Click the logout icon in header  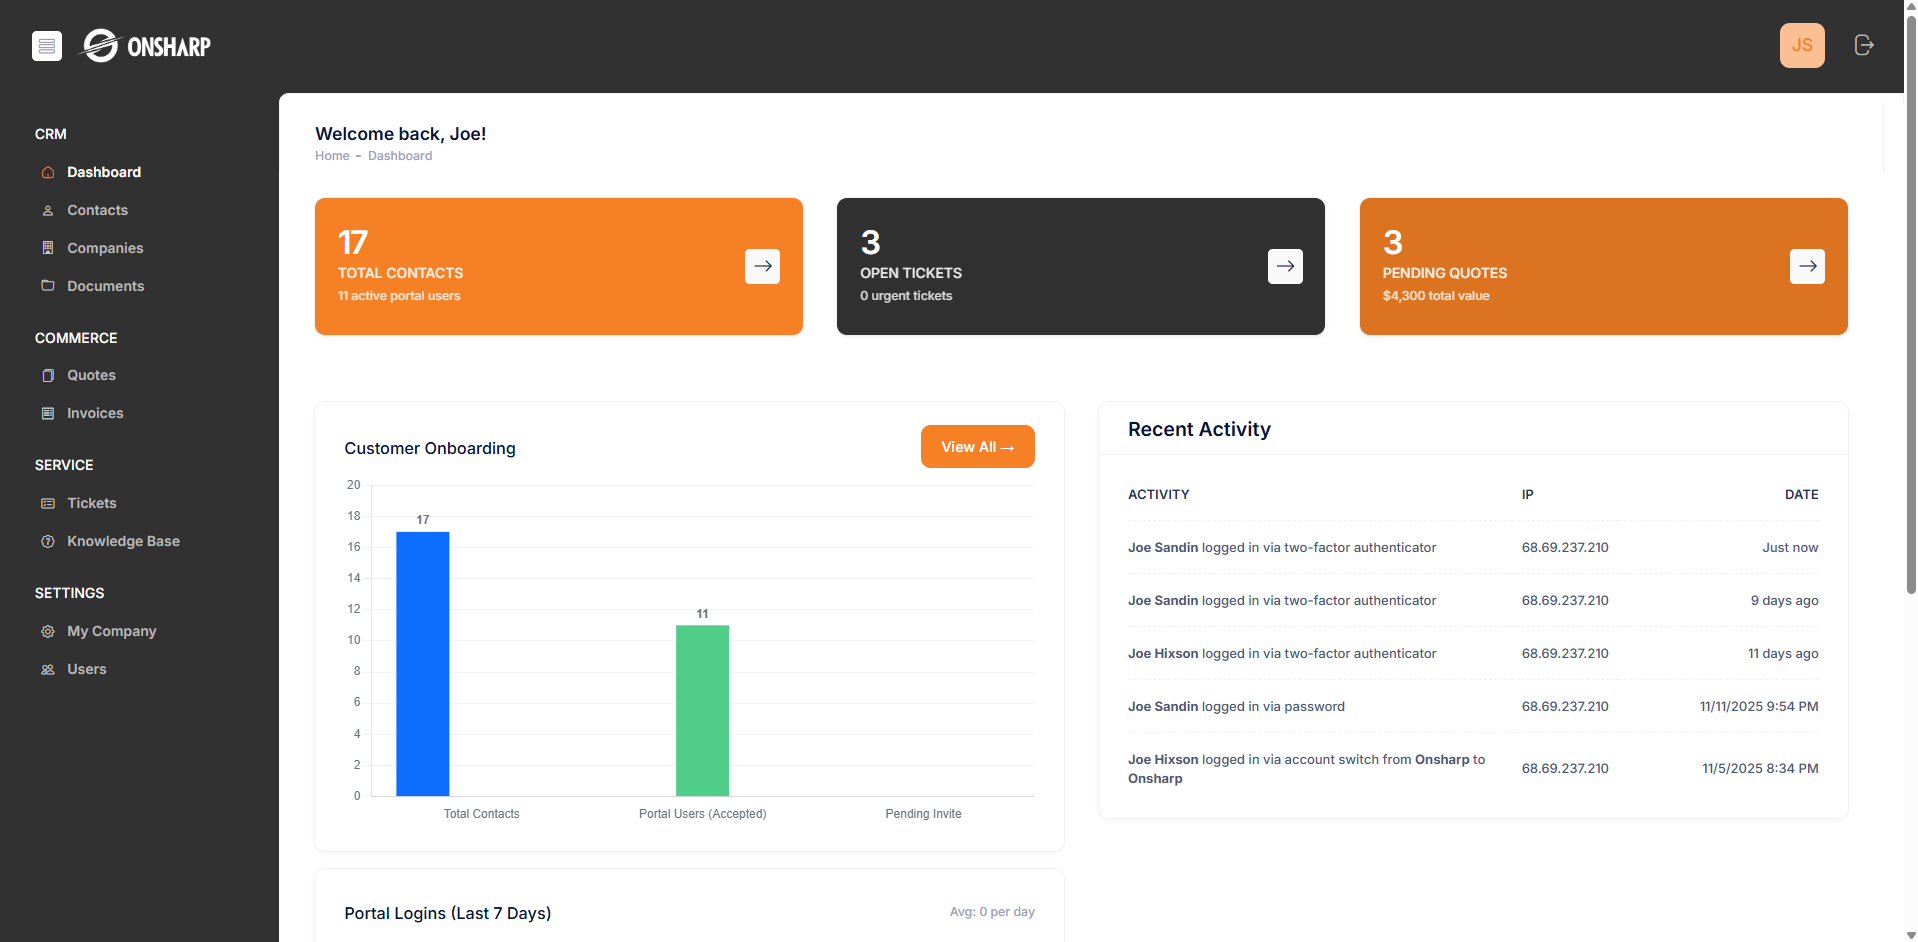(1863, 45)
